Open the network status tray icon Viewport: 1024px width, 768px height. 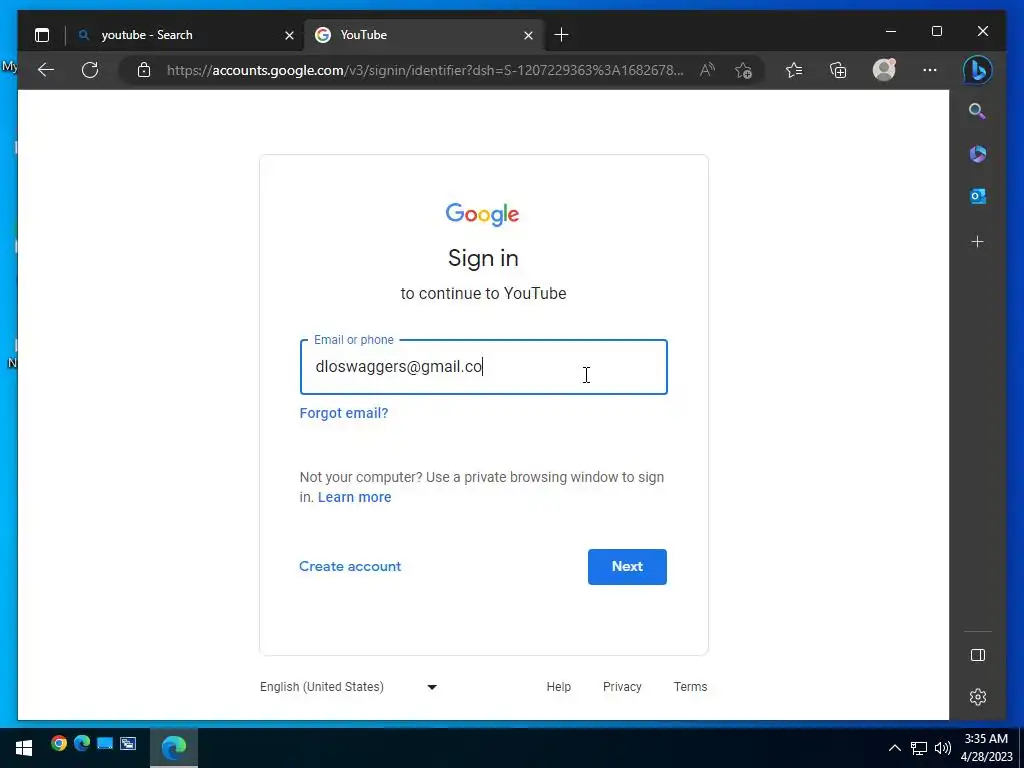(919, 748)
